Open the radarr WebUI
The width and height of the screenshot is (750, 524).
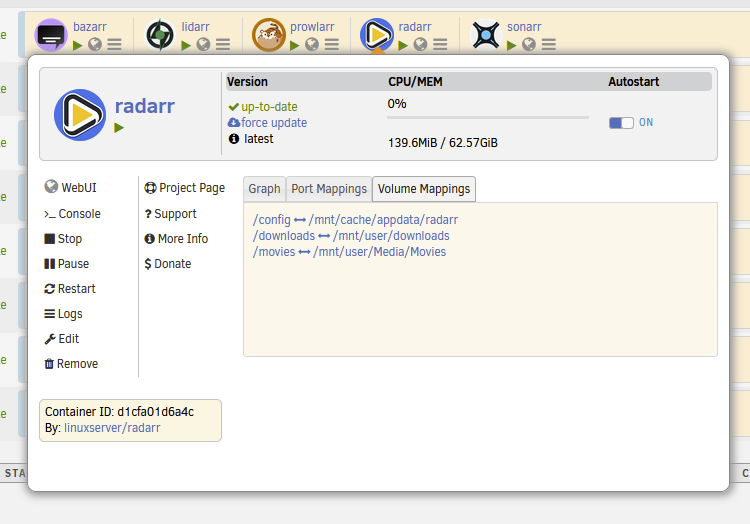(71, 187)
